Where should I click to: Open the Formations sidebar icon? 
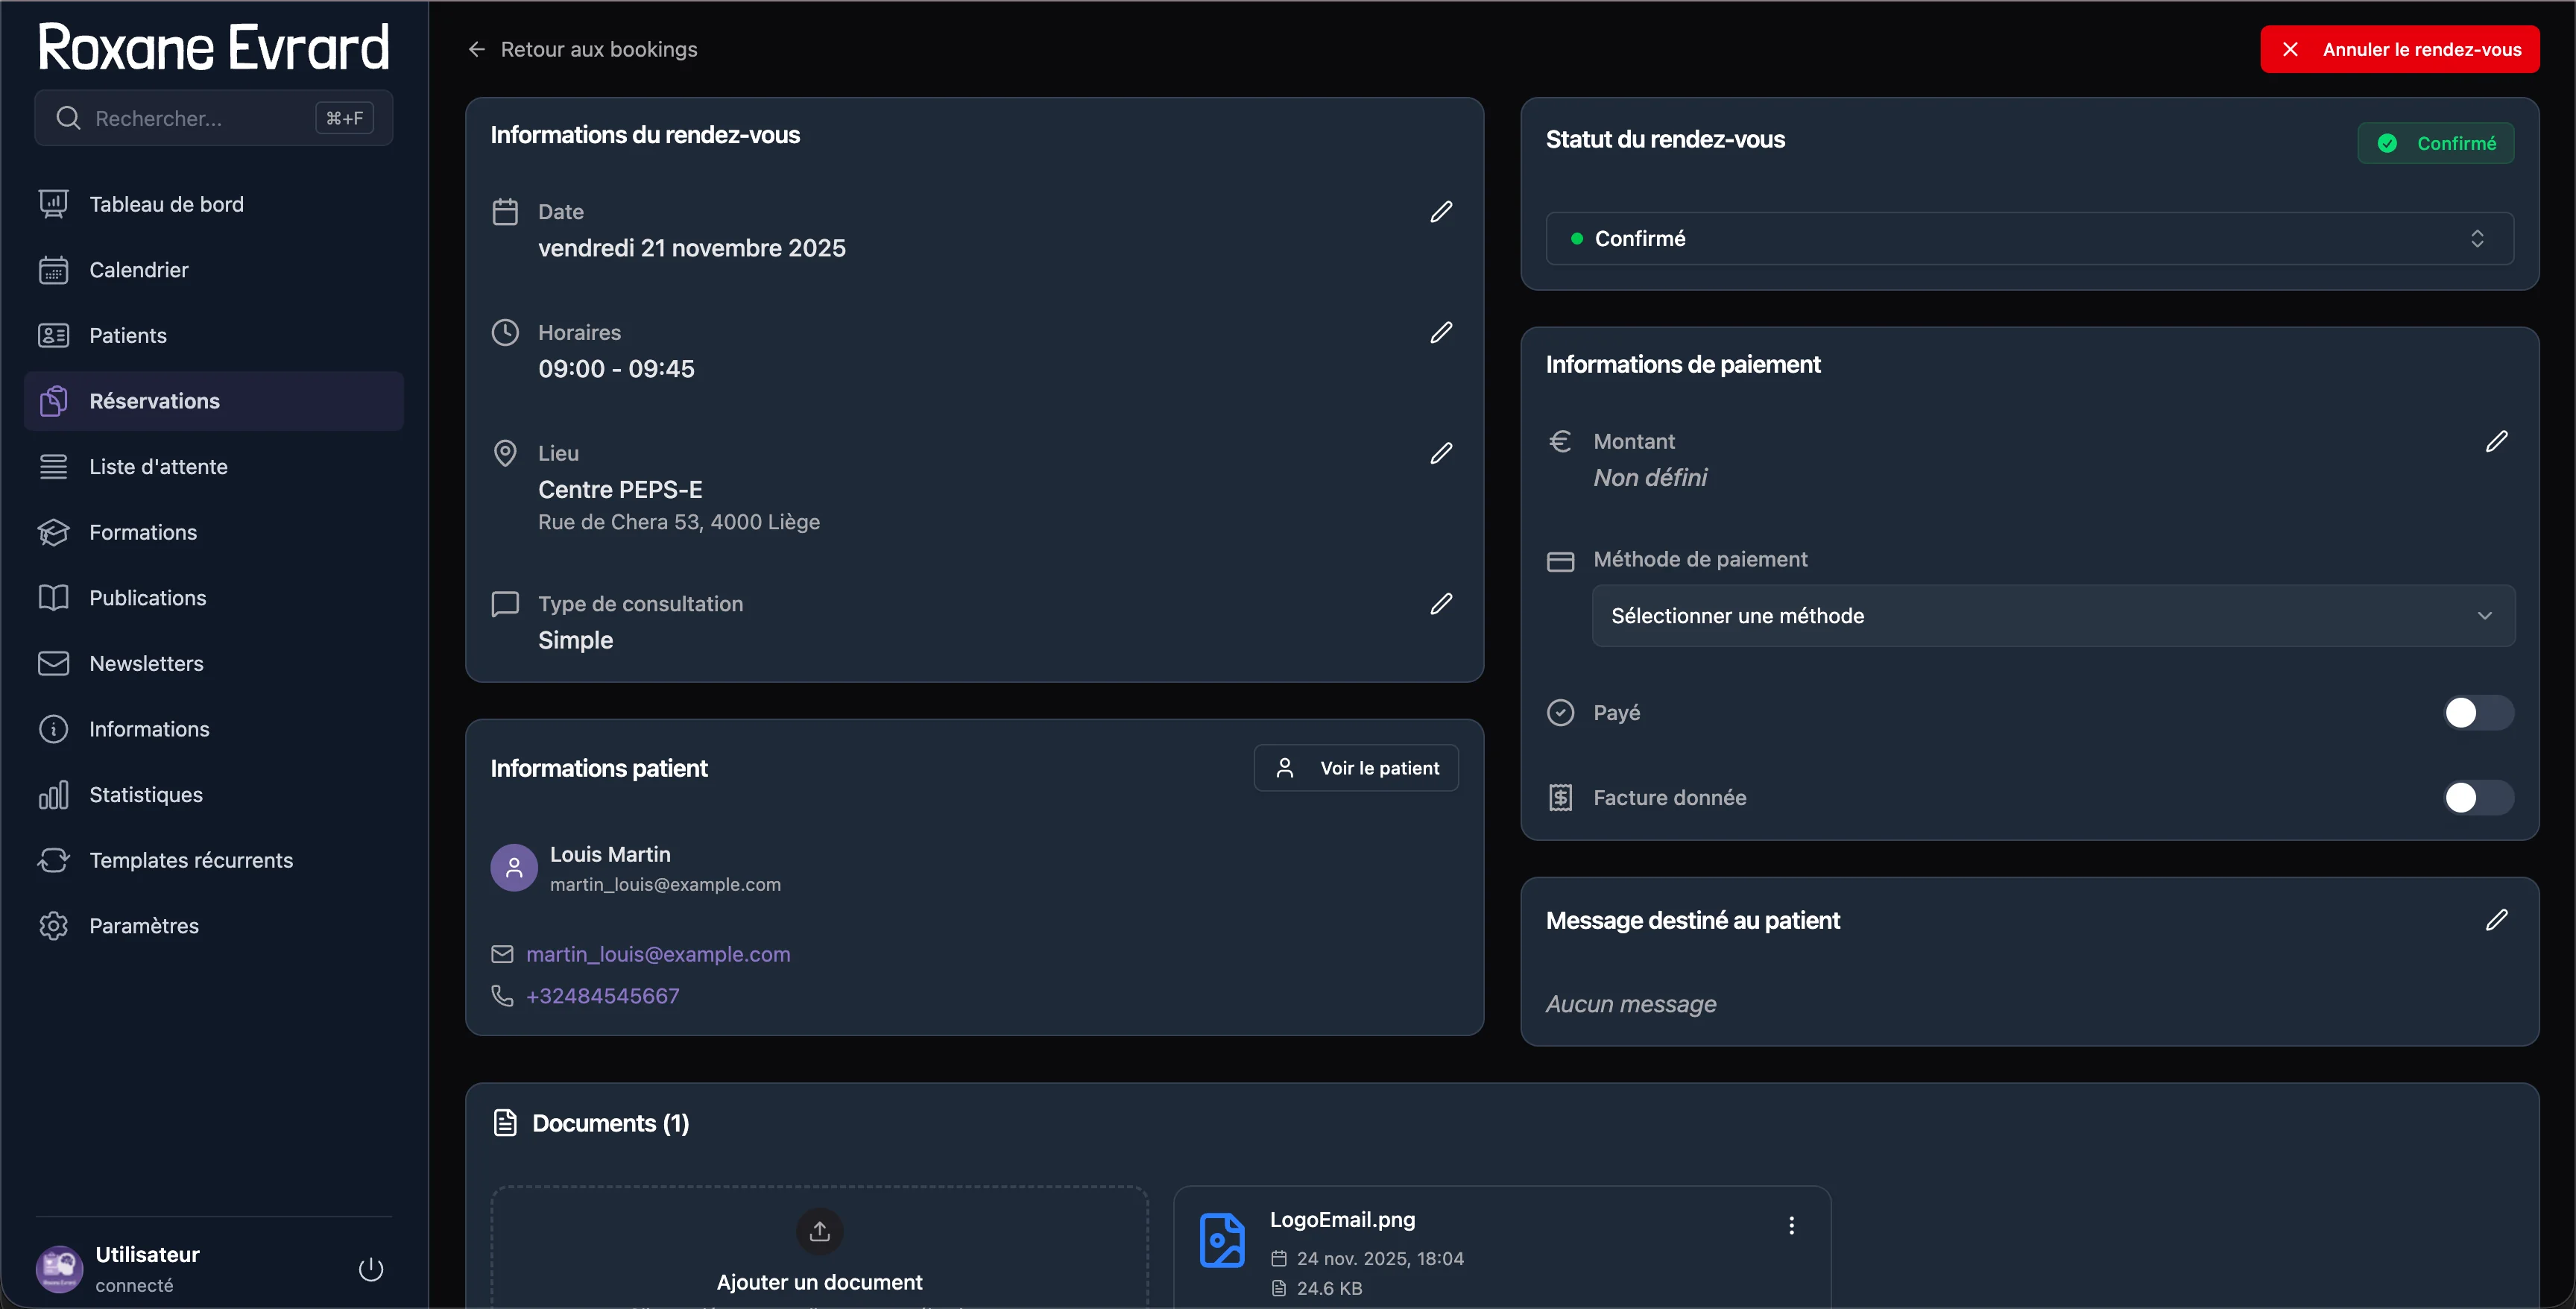pyautogui.click(x=54, y=532)
